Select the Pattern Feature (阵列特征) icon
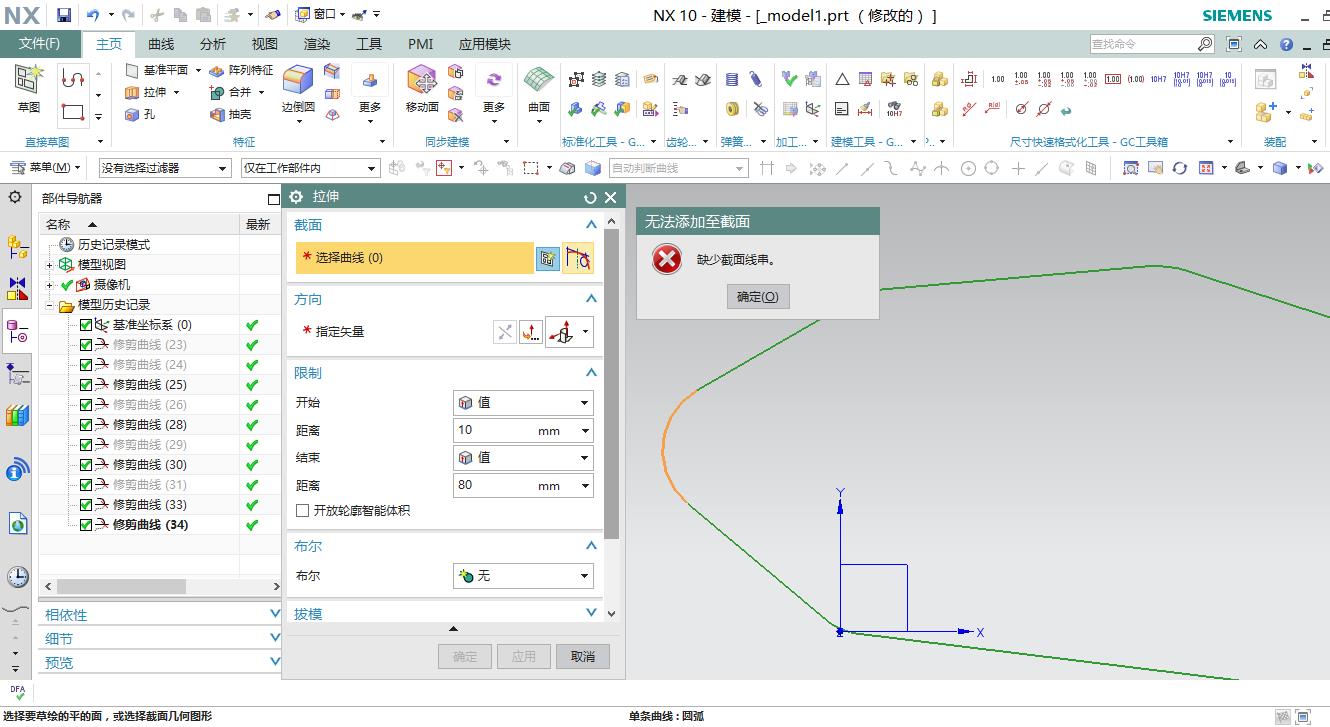Viewport: 1330px width, 727px height. (x=216, y=70)
